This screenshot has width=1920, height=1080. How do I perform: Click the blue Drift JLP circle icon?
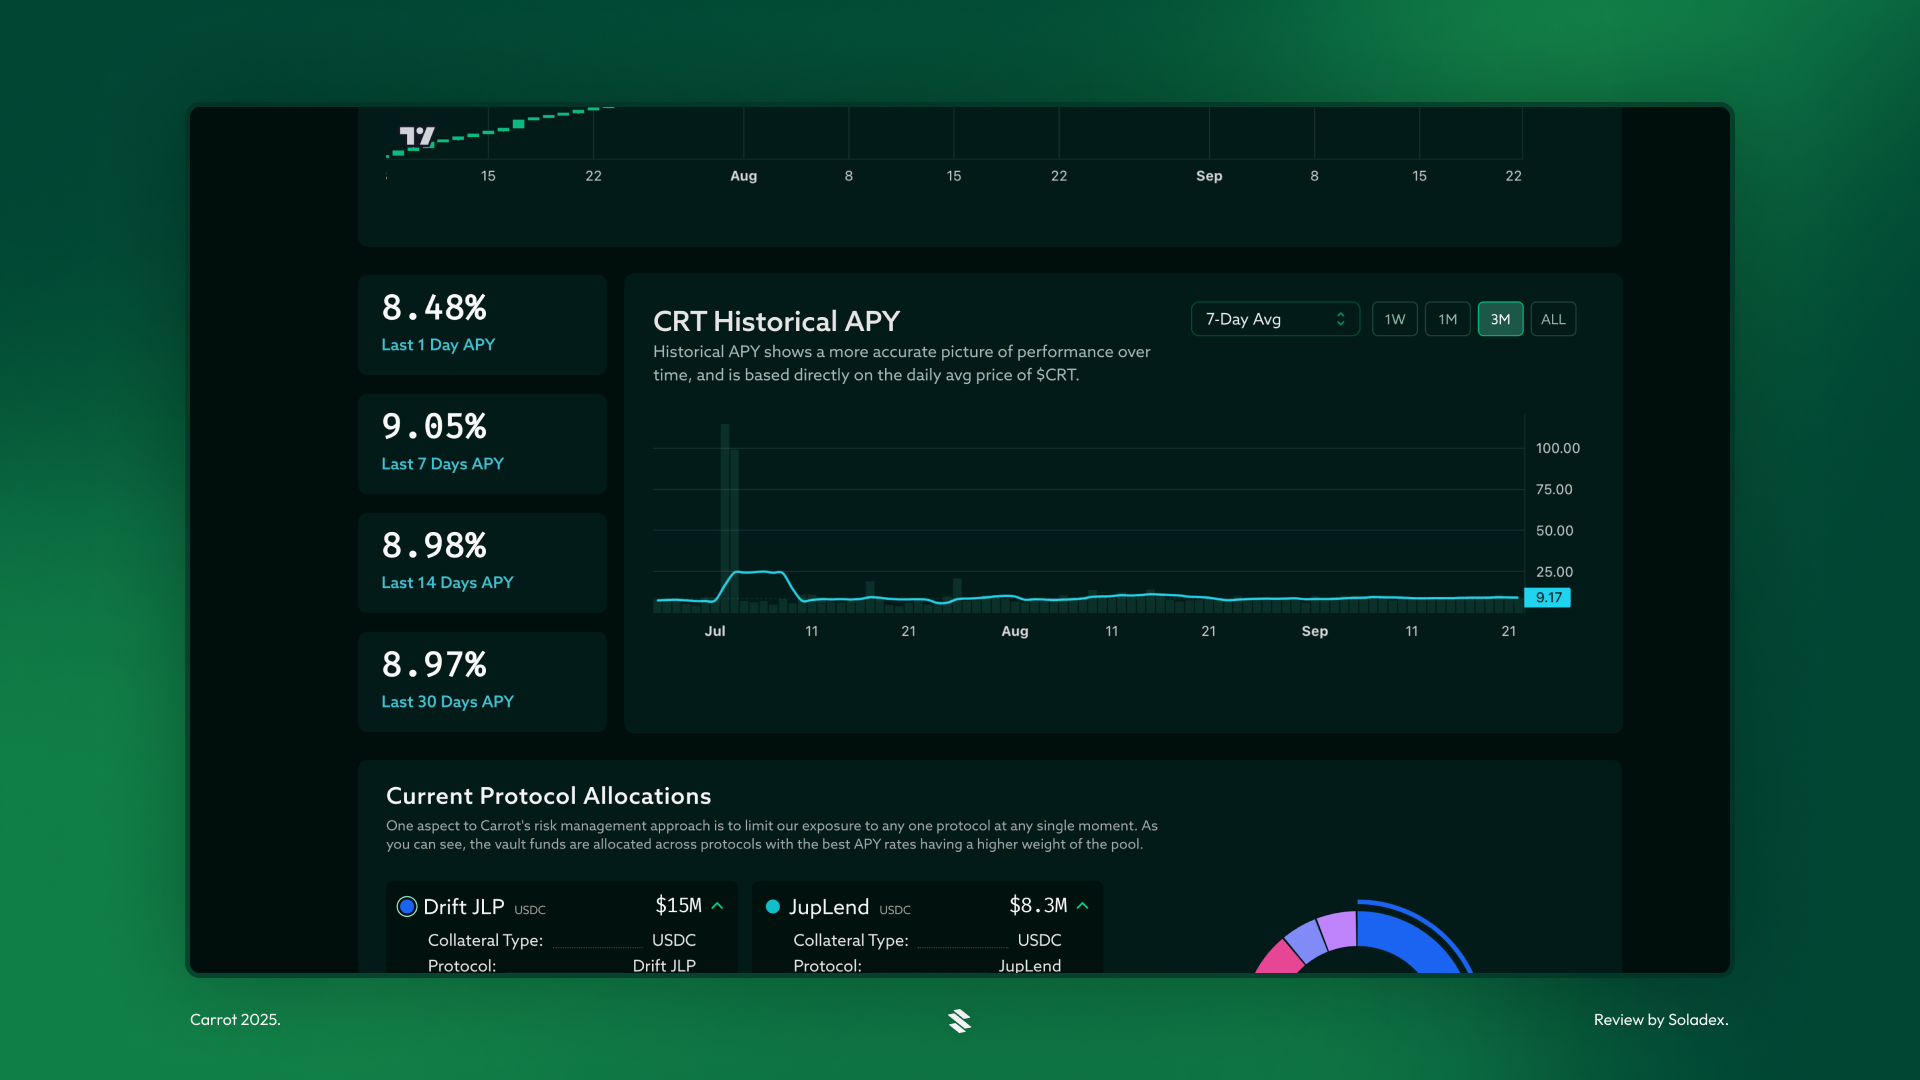pyautogui.click(x=407, y=907)
